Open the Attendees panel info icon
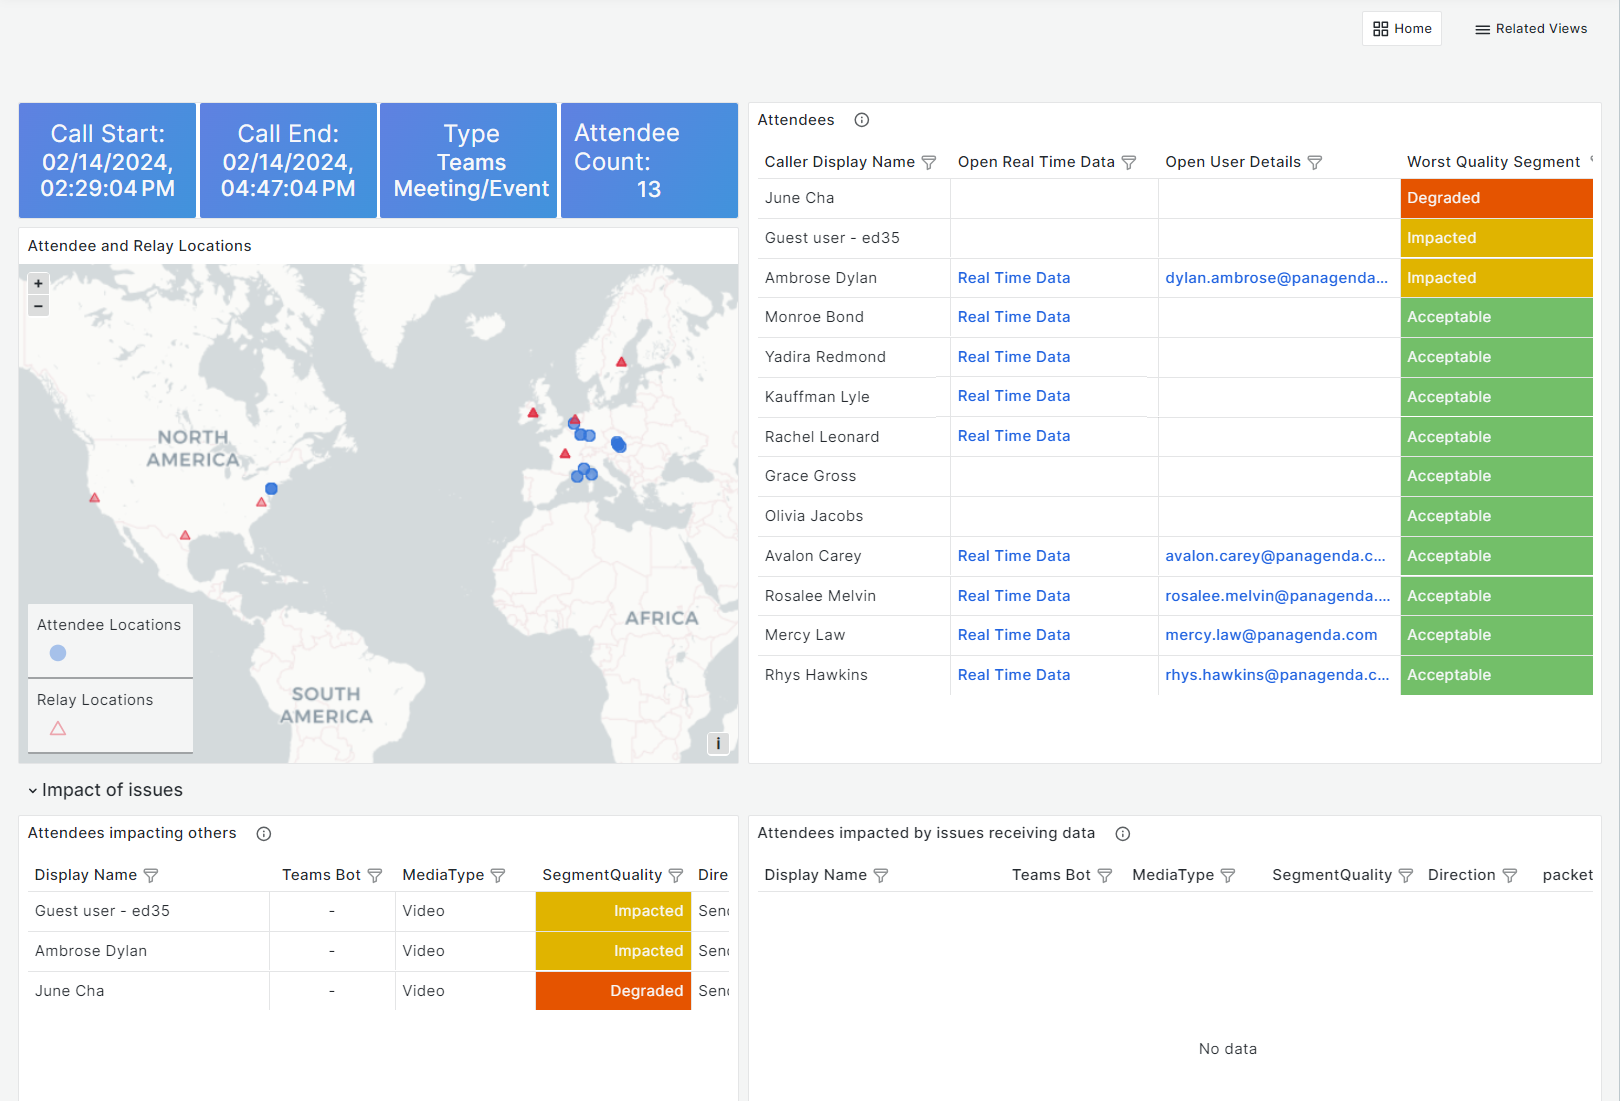Screen dimensions: 1620x1101 861,120
